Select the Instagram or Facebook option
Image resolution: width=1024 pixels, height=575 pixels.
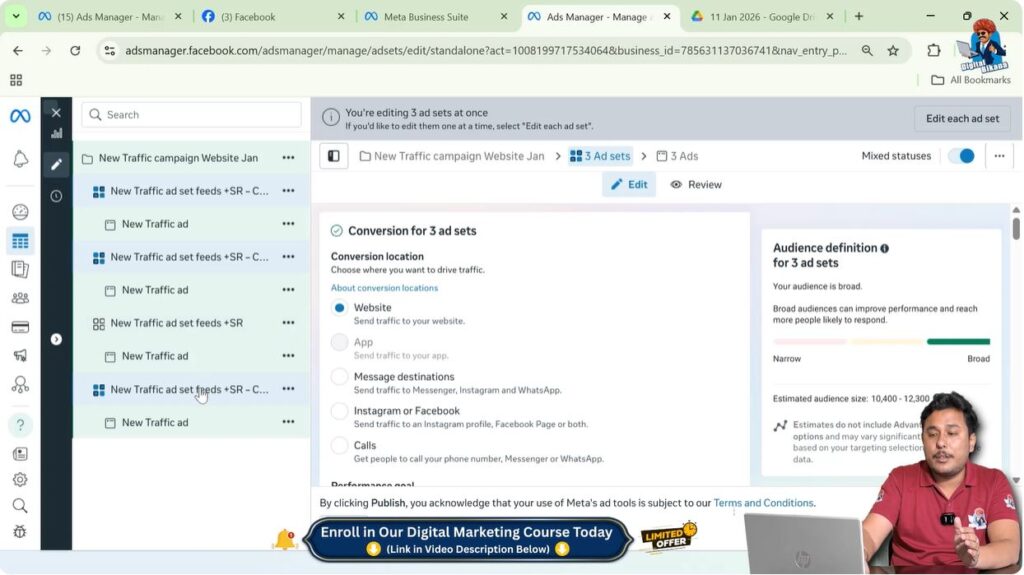[x=339, y=411]
